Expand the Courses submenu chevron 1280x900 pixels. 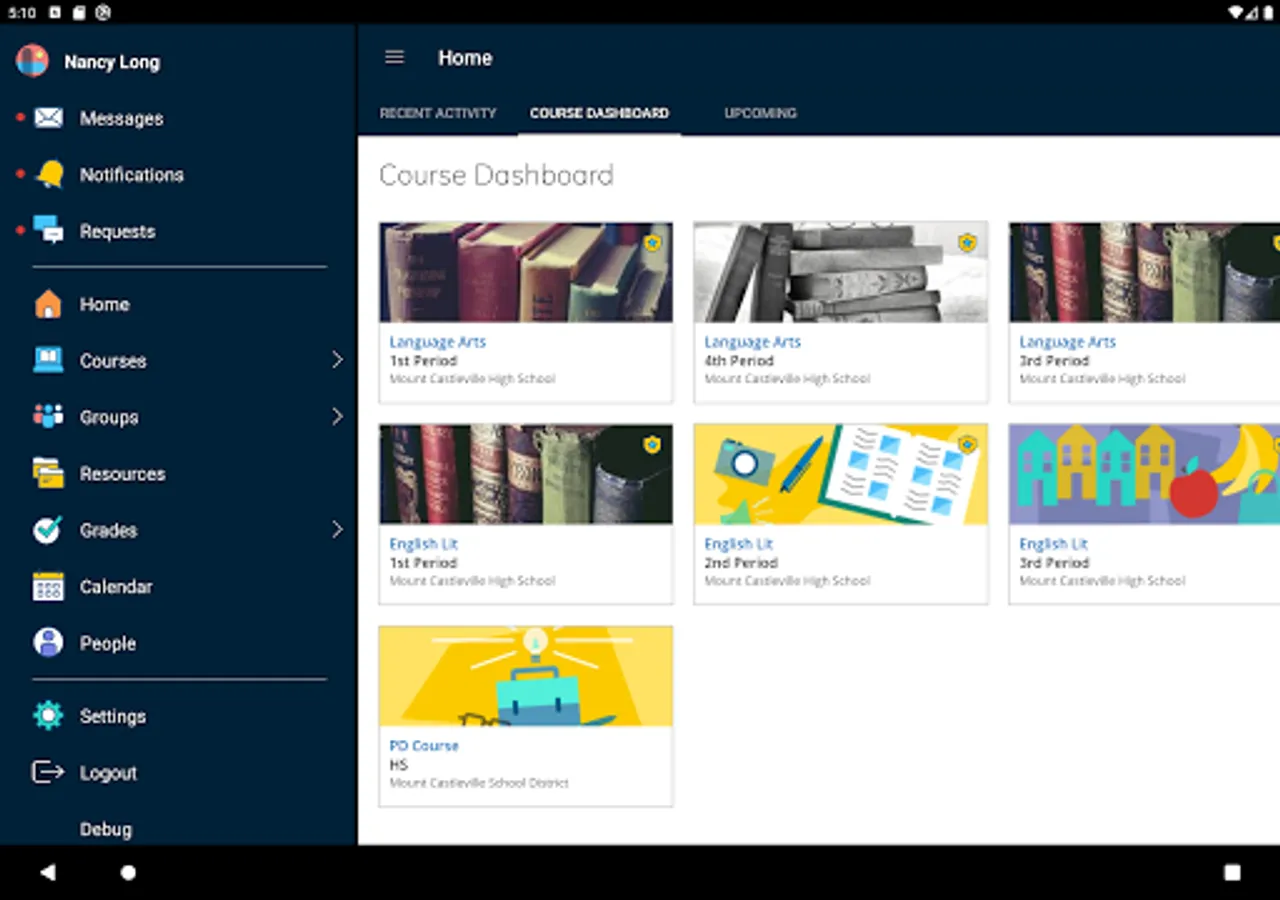click(x=337, y=360)
